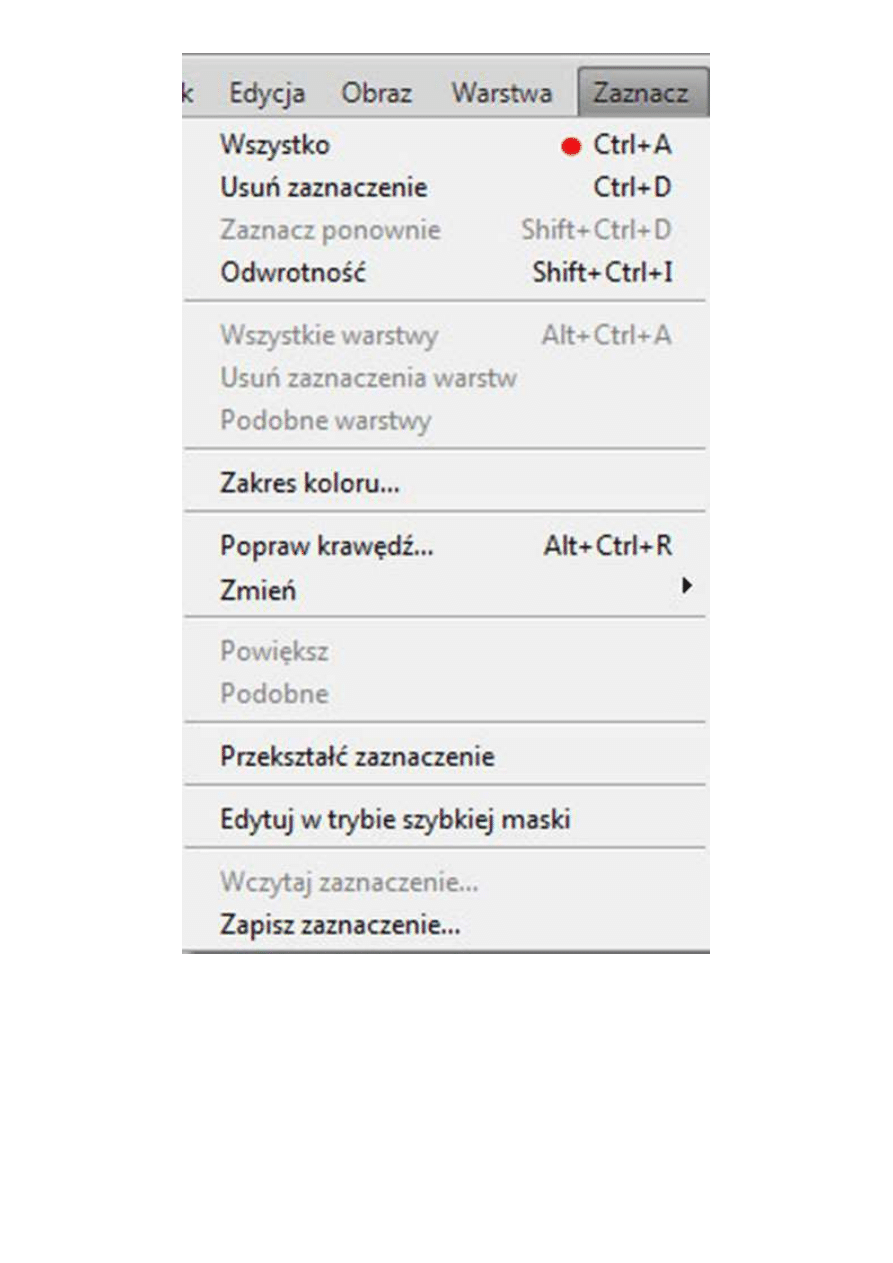
Task: Launch Popraw krawędź... command
Action: click(327, 547)
